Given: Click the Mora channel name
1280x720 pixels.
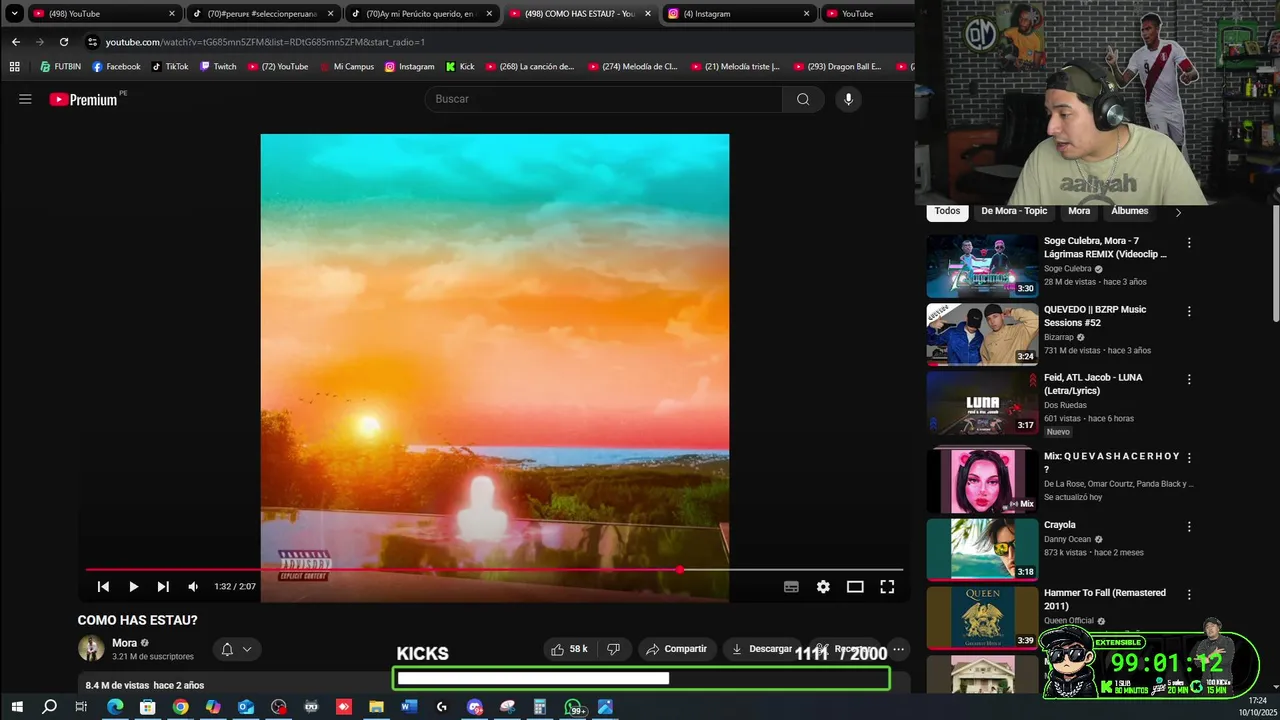Looking at the screenshot, I should click(x=124, y=643).
